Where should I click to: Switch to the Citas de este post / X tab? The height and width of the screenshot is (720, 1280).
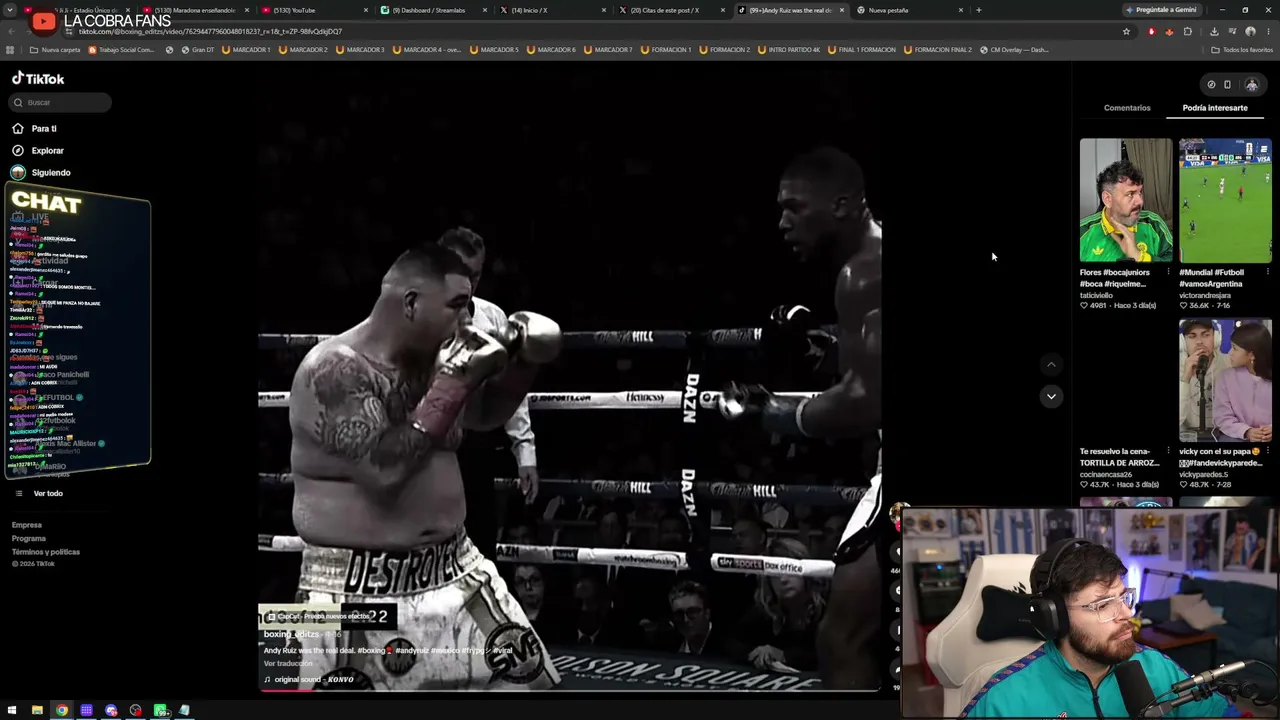670,10
